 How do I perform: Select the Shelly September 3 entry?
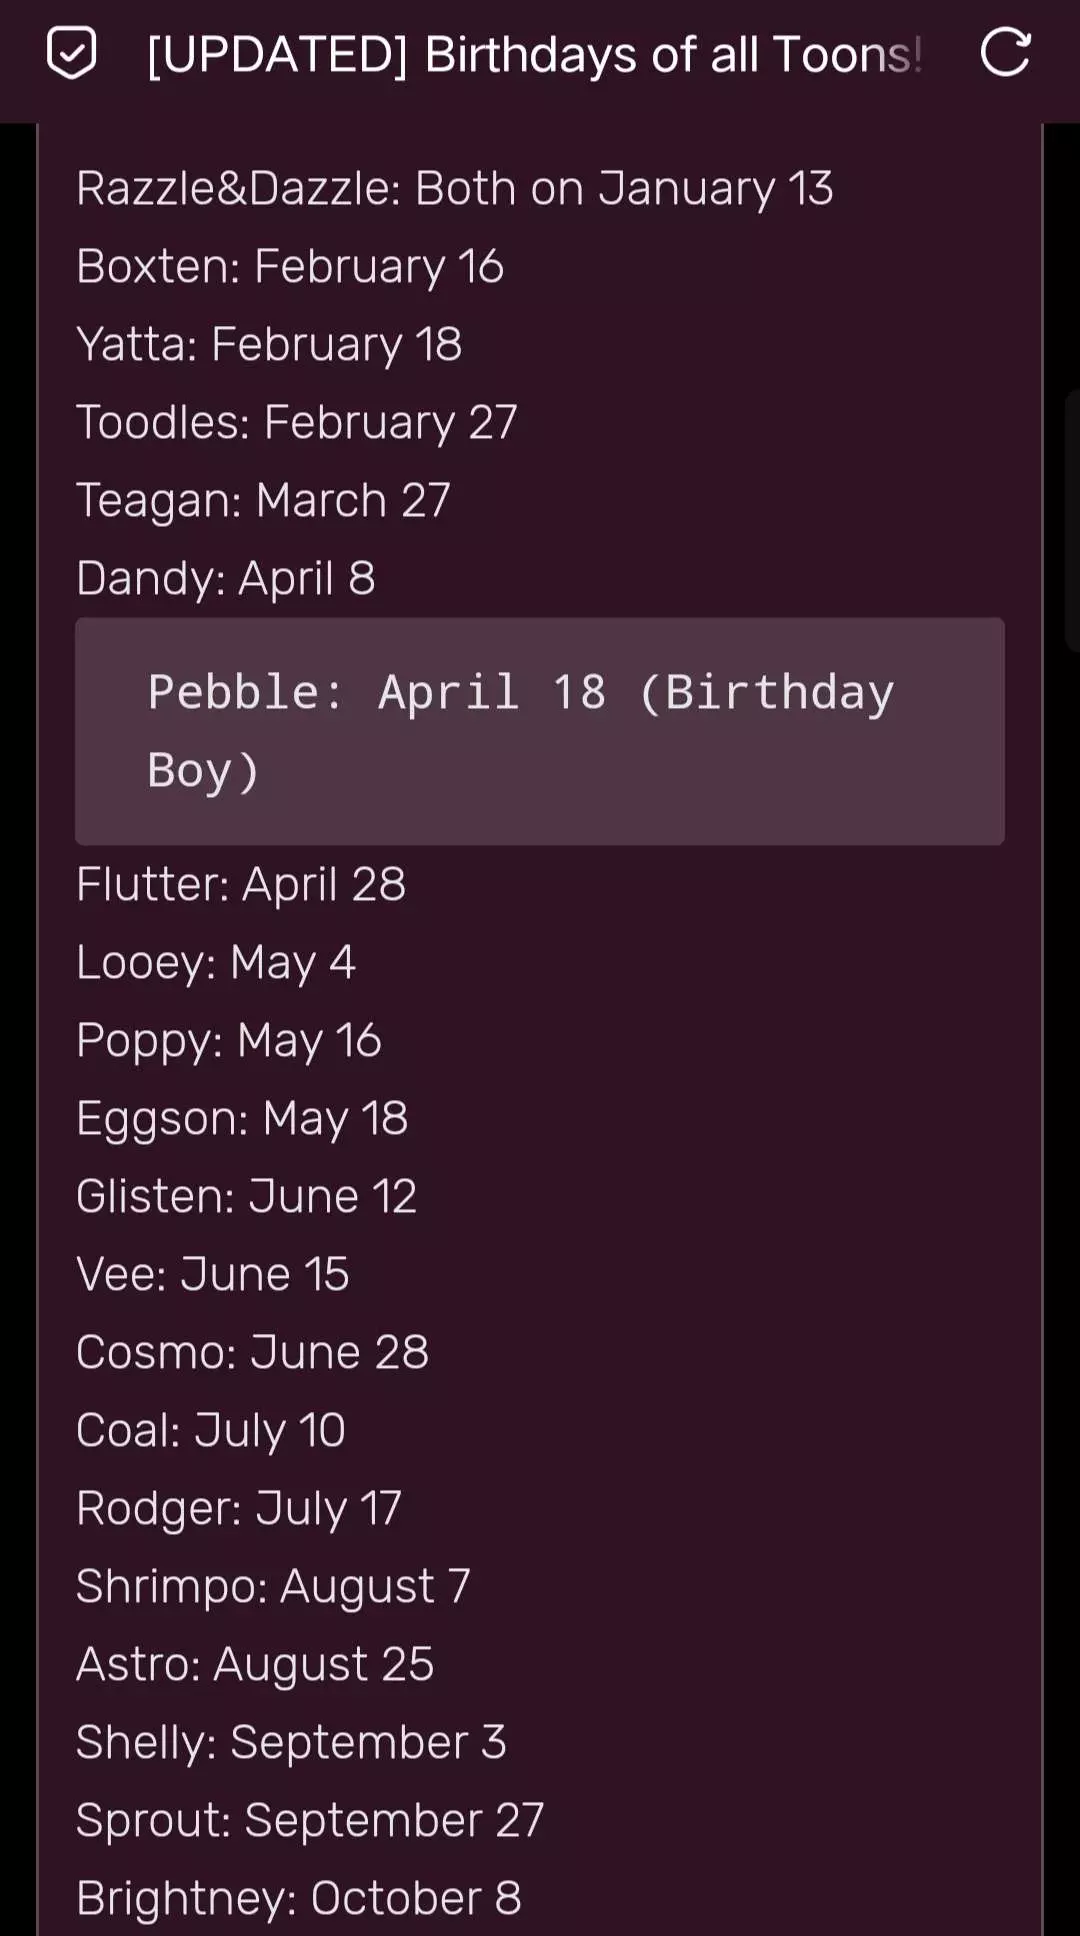[x=291, y=1743]
